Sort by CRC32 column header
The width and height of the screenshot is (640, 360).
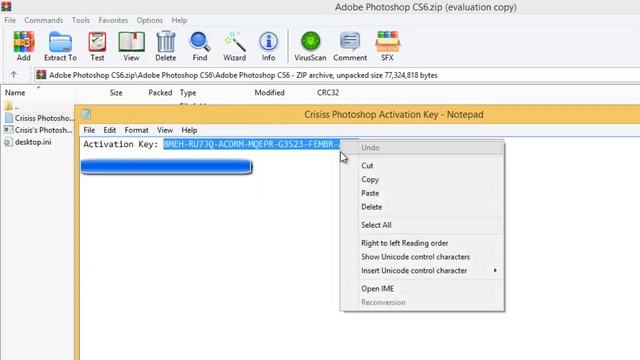pyautogui.click(x=328, y=93)
